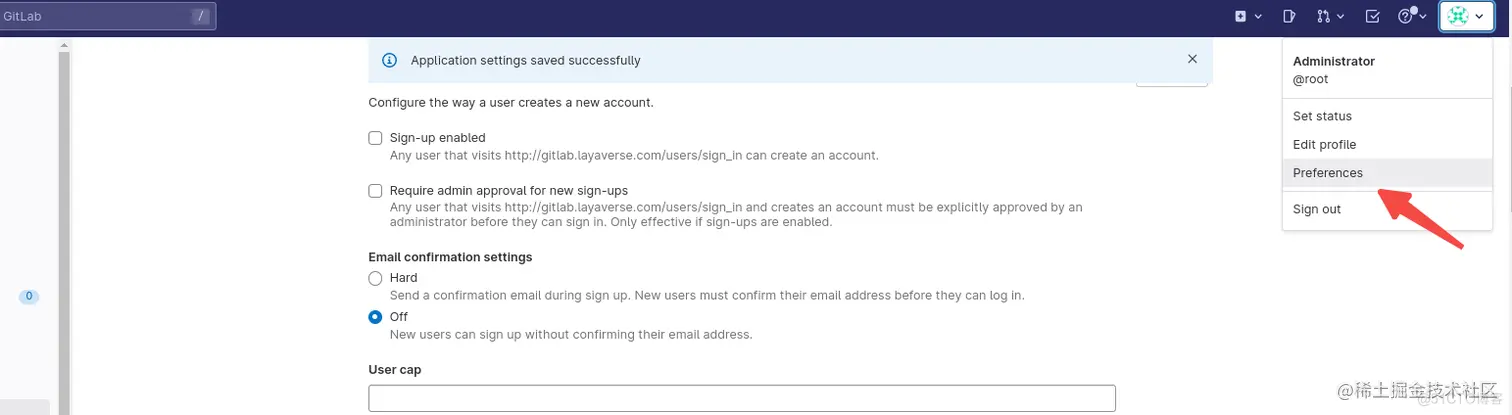Expand the Help menu dropdown chevron
The height and width of the screenshot is (415, 1512).
pyautogui.click(x=1424, y=17)
